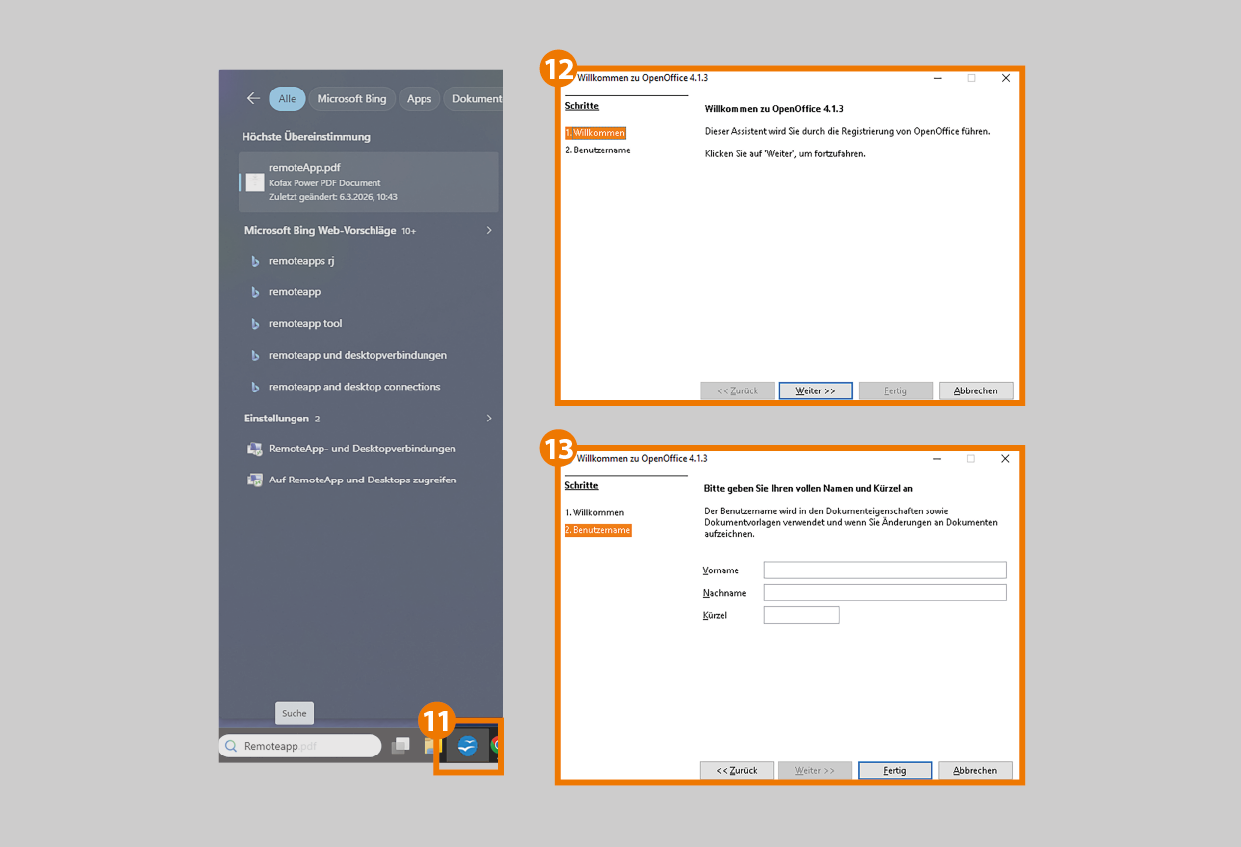Focus the Vorname input field
Screen dimensions: 1241x847
click(885, 570)
